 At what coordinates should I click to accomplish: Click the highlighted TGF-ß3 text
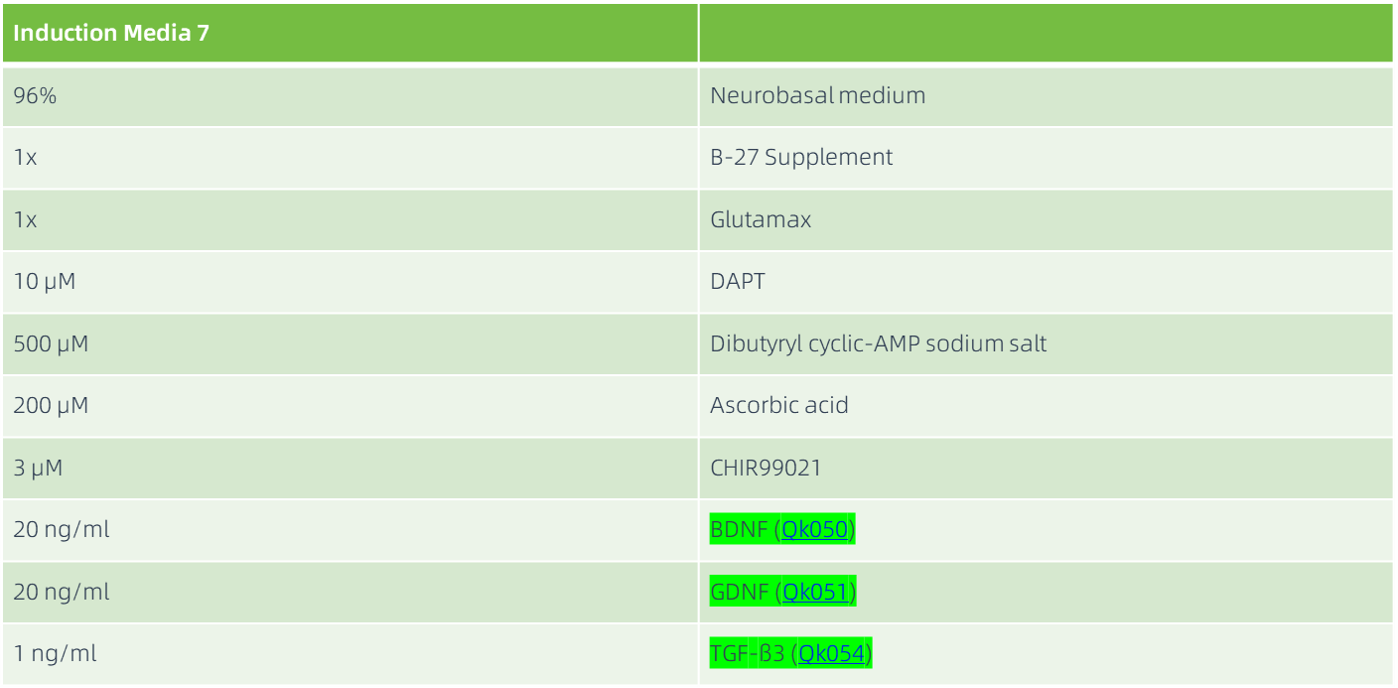click(x=748, y=654)
